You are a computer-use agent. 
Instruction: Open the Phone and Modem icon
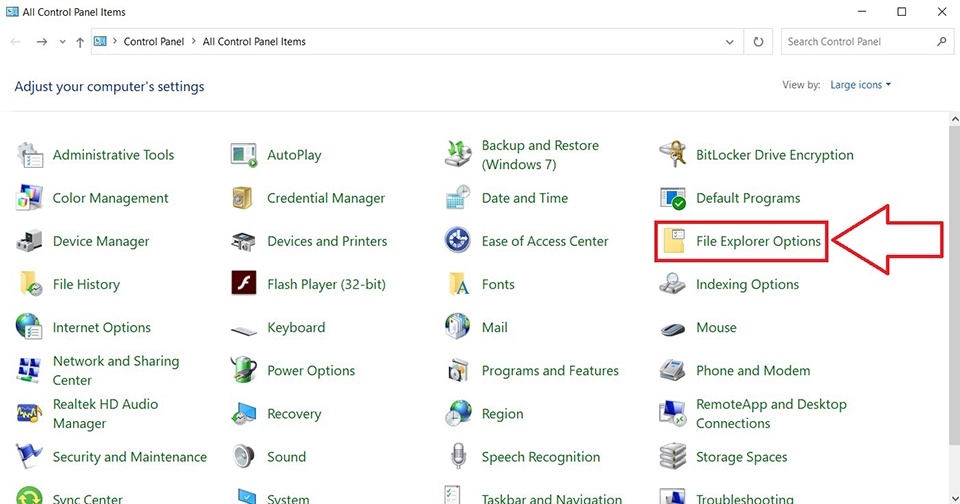(672, 370)
